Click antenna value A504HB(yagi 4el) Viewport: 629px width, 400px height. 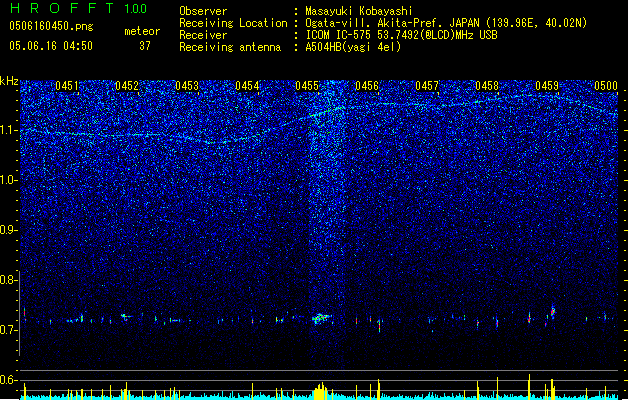(353, 47)
